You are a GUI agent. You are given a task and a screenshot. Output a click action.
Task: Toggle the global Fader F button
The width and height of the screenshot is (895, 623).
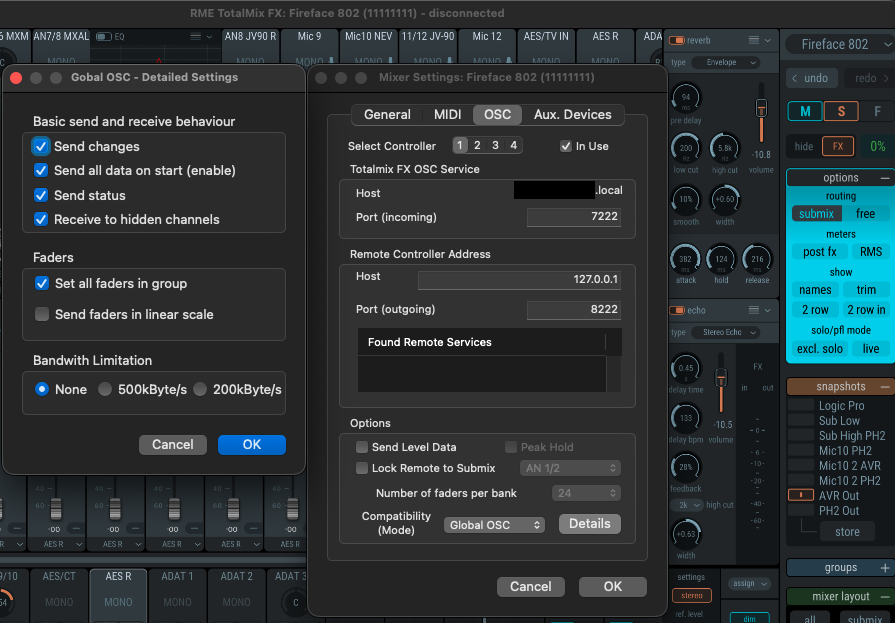tap(877, 111)
